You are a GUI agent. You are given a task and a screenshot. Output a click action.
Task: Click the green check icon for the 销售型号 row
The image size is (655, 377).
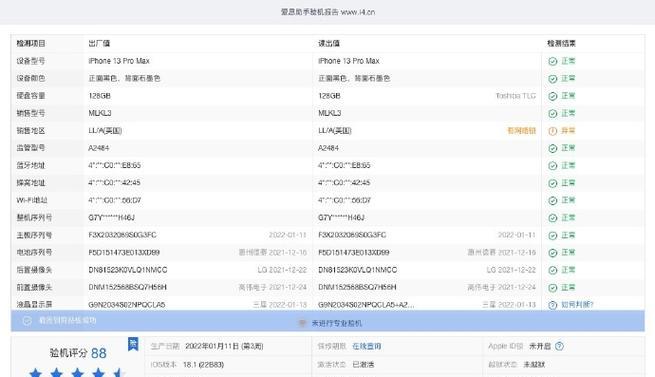coord(553,113)
